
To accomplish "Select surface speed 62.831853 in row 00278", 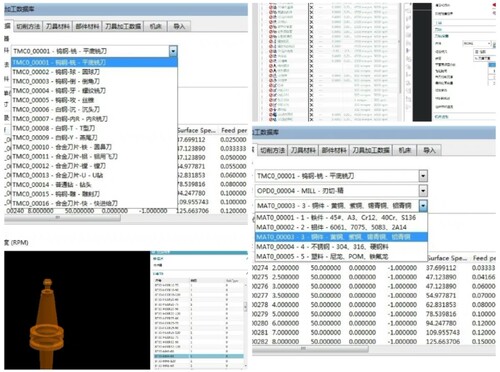I will 443,305.
